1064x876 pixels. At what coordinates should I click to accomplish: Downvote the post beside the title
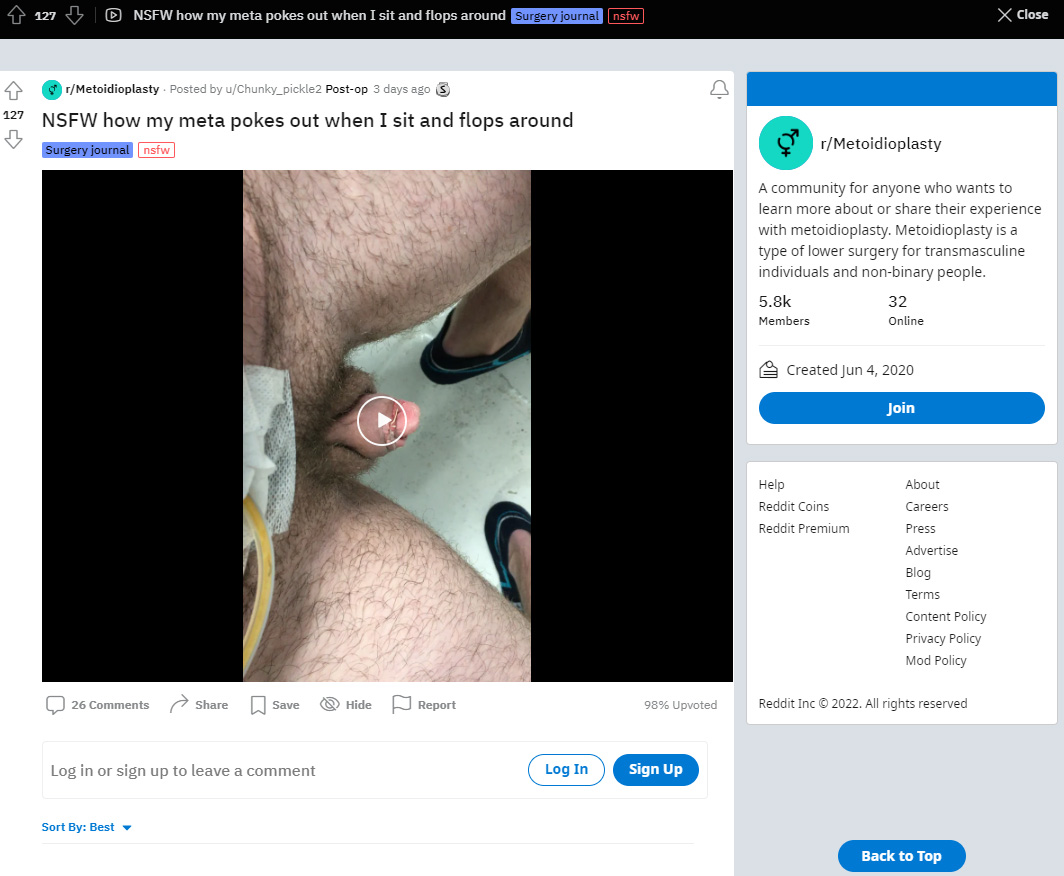(x=14, y=139)
